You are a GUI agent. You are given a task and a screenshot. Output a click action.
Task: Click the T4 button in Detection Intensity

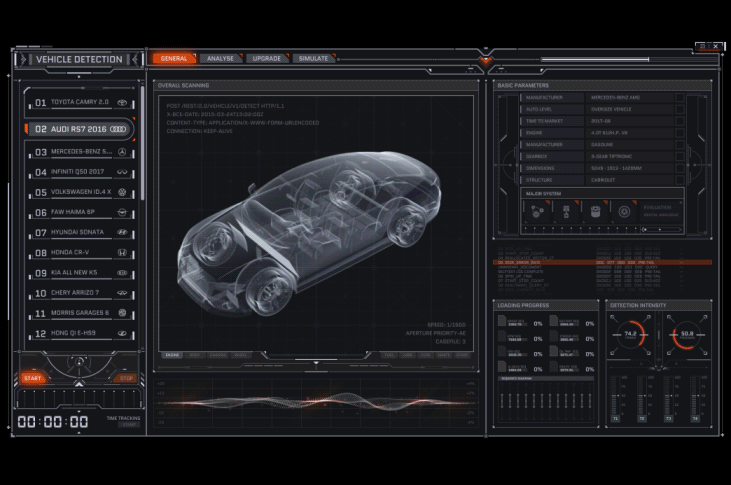[x=695, y=418]
